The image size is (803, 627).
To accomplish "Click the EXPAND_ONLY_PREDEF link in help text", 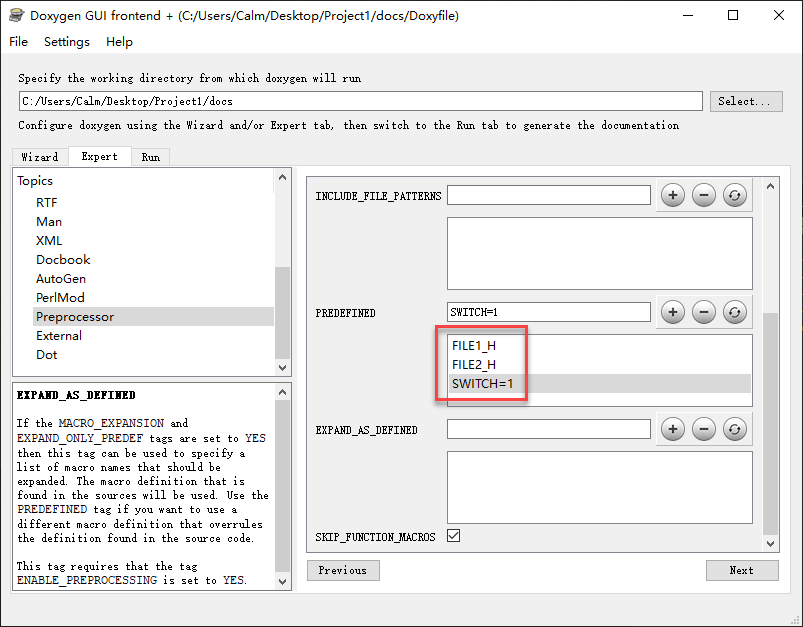I will point(80,438).
